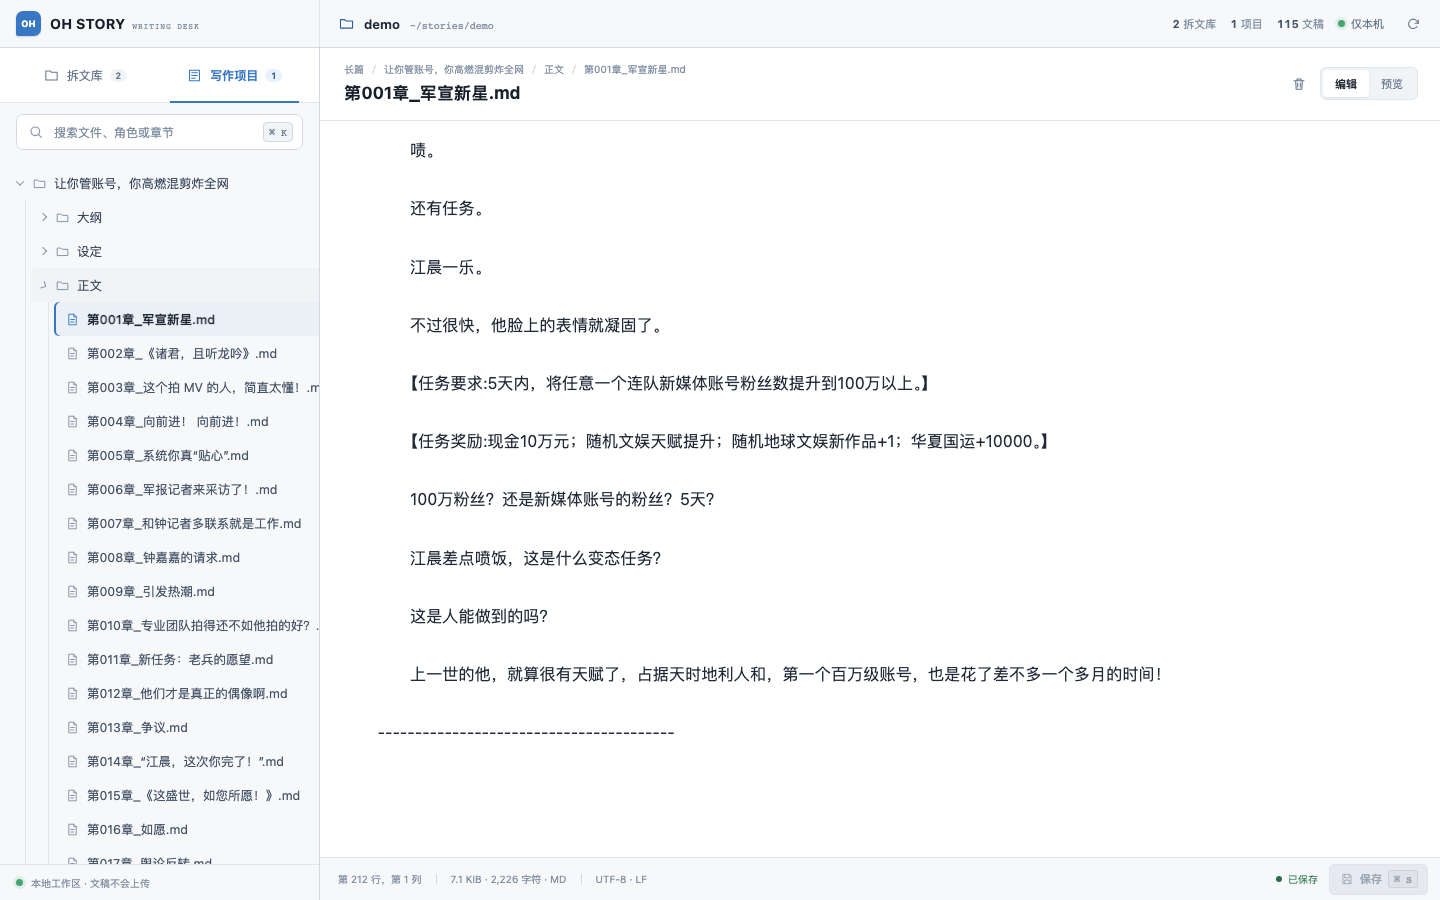Viewport: 1440px width, 900px height.
Task: Click the OH Story logo icon
Action: point(28,24)
